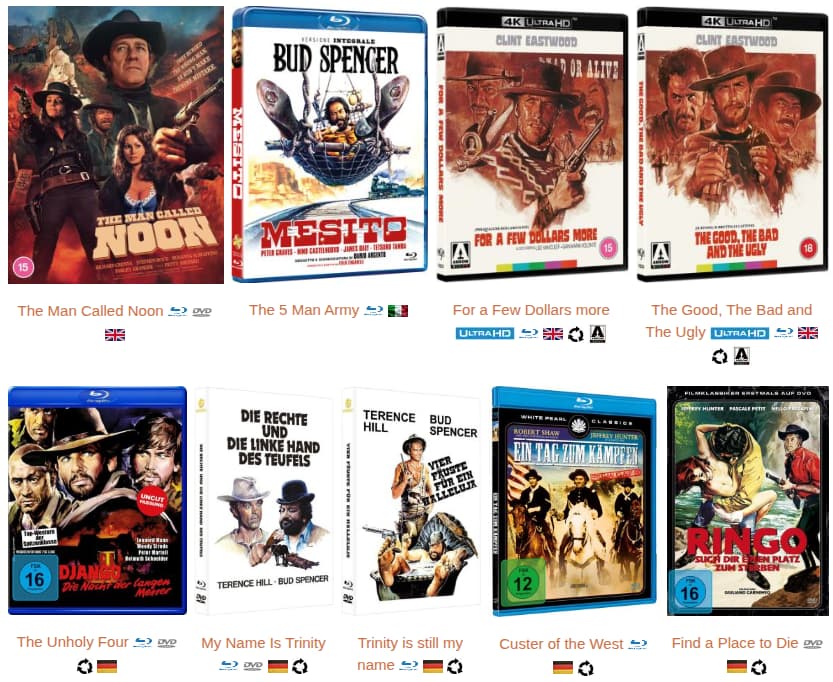Click the DVD icon next to Find a Place to Die
The height and width of the screenshot is (682, 833).
click(x=813, y=644)
